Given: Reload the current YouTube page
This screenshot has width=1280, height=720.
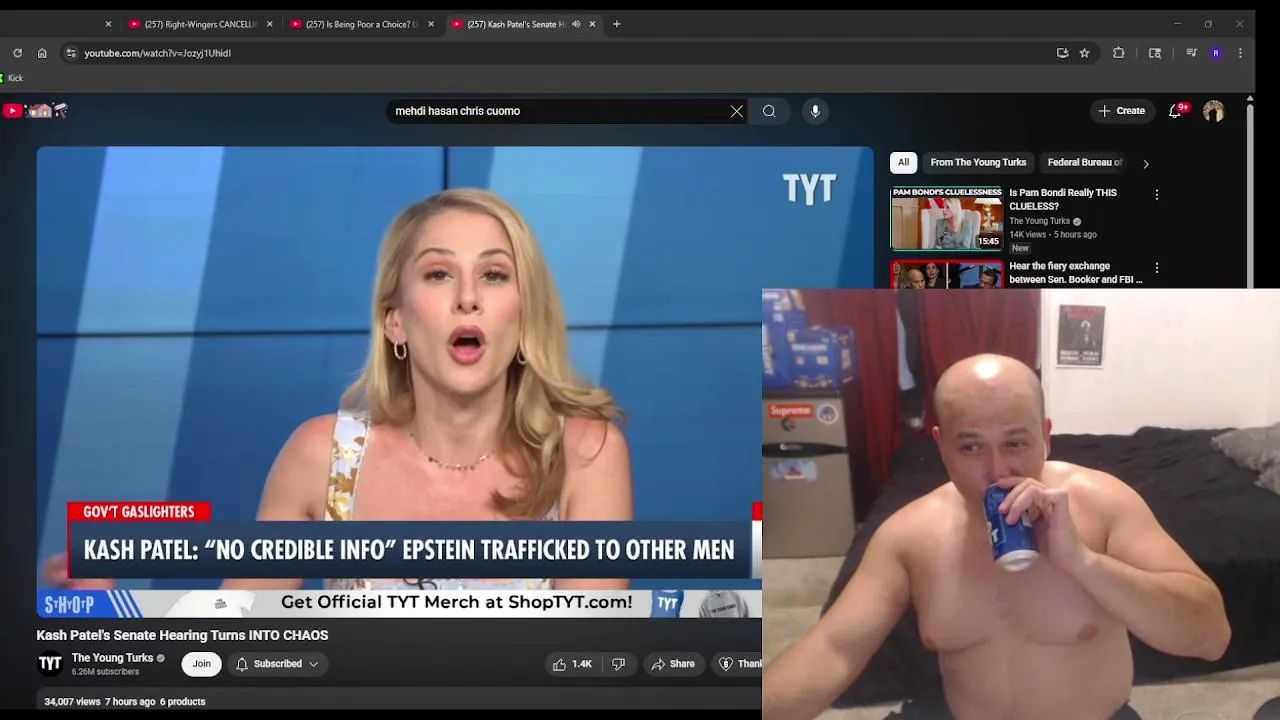Looking at the screenshot, I should point(17,53).
